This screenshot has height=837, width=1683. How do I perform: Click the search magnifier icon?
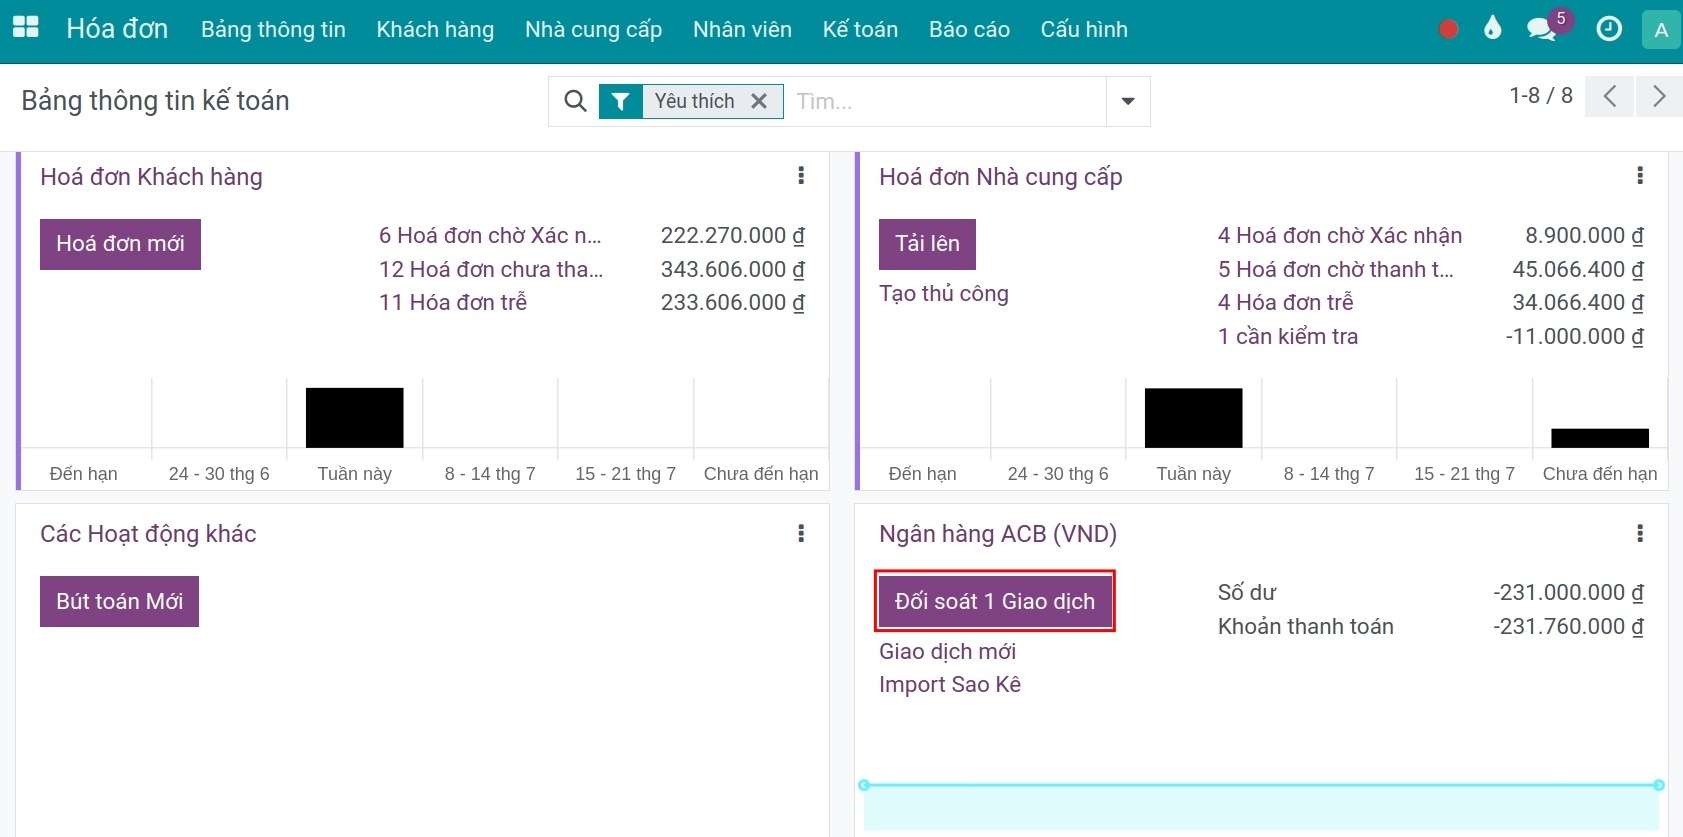575,101
